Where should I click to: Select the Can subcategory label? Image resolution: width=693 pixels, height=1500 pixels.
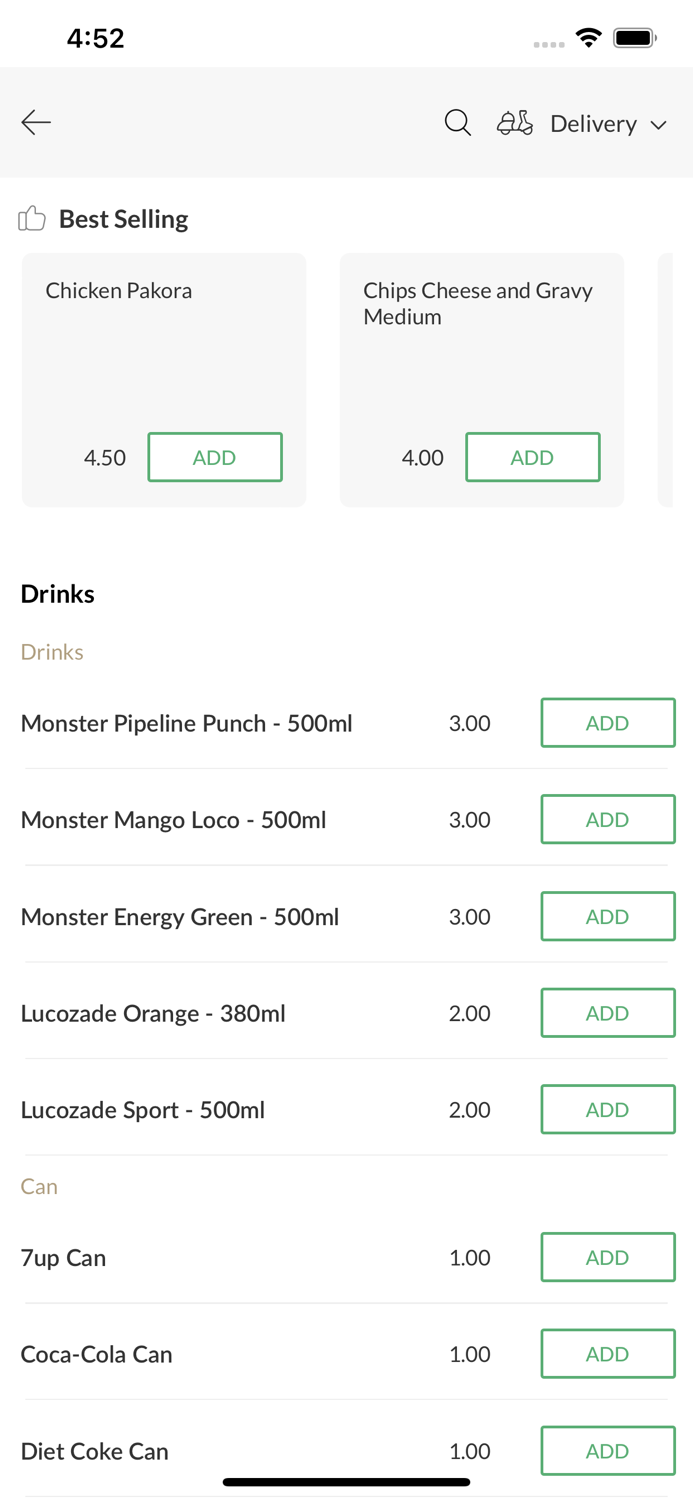point(39,1186)
